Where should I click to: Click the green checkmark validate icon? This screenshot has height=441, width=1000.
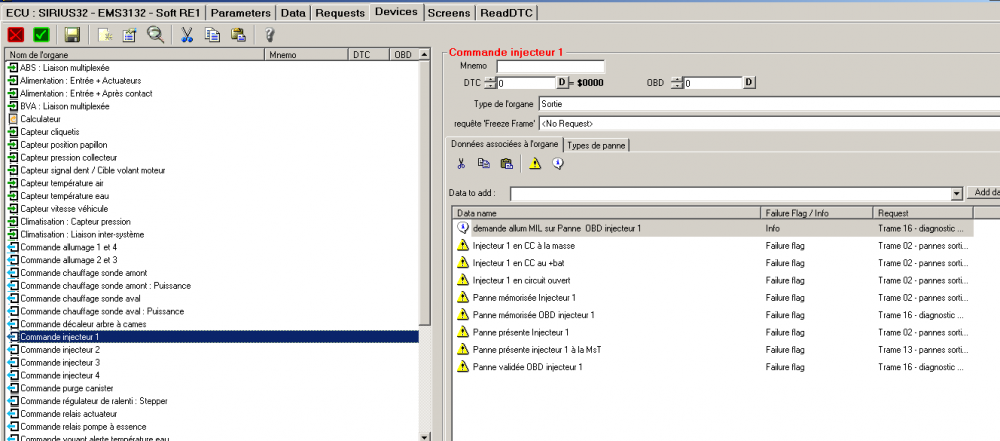pyautogui.click(x=41, y=34)
